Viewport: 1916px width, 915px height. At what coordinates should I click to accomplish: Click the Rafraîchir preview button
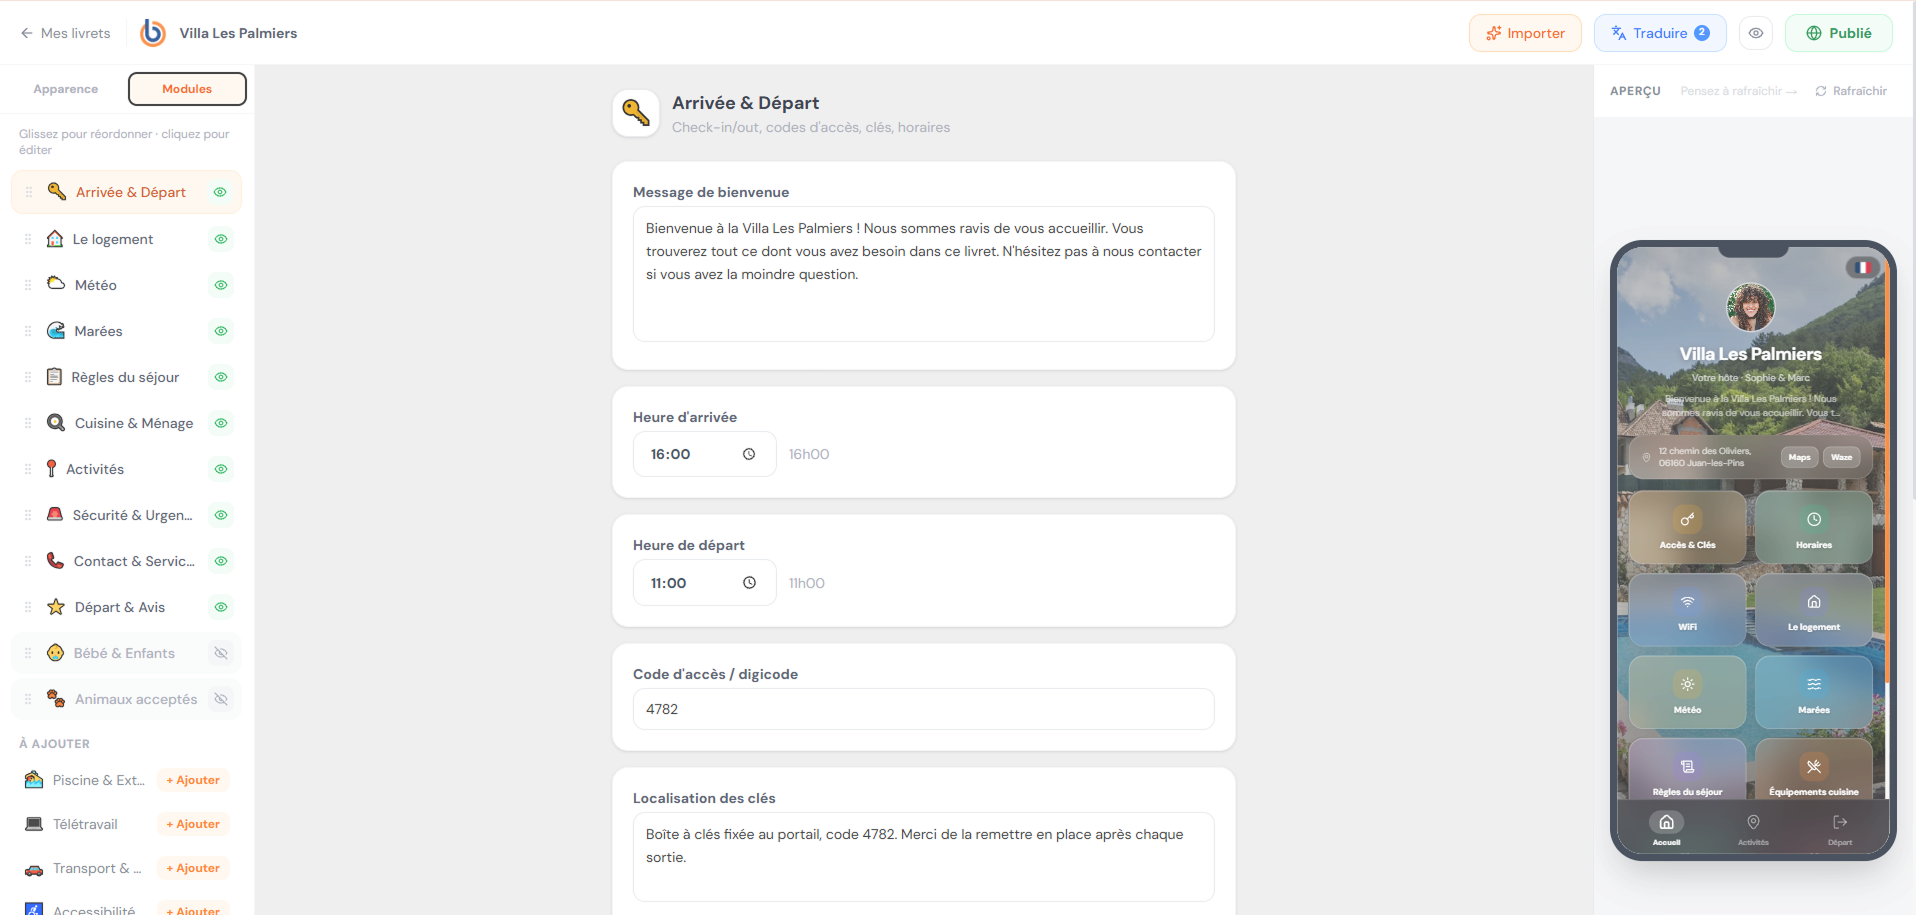(1851, 91)
